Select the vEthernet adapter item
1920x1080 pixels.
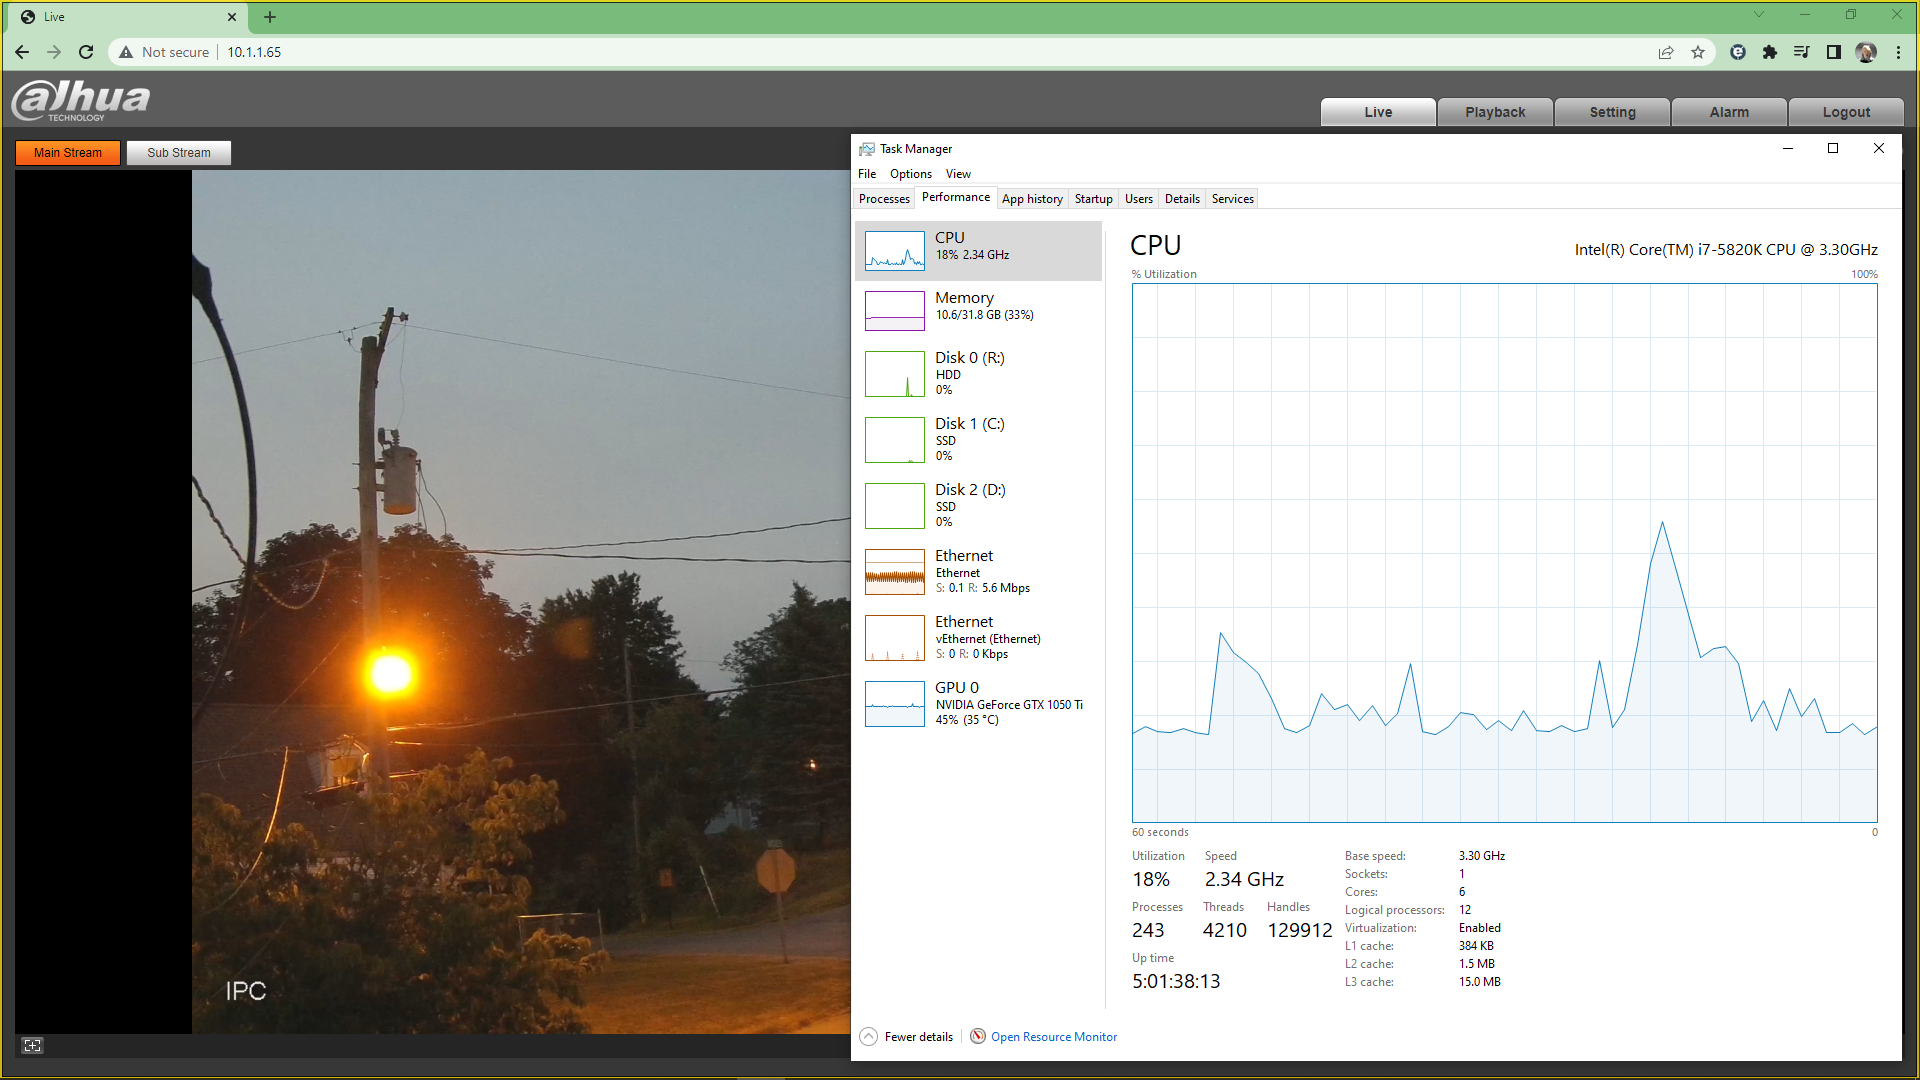click(x=978, y=637)
